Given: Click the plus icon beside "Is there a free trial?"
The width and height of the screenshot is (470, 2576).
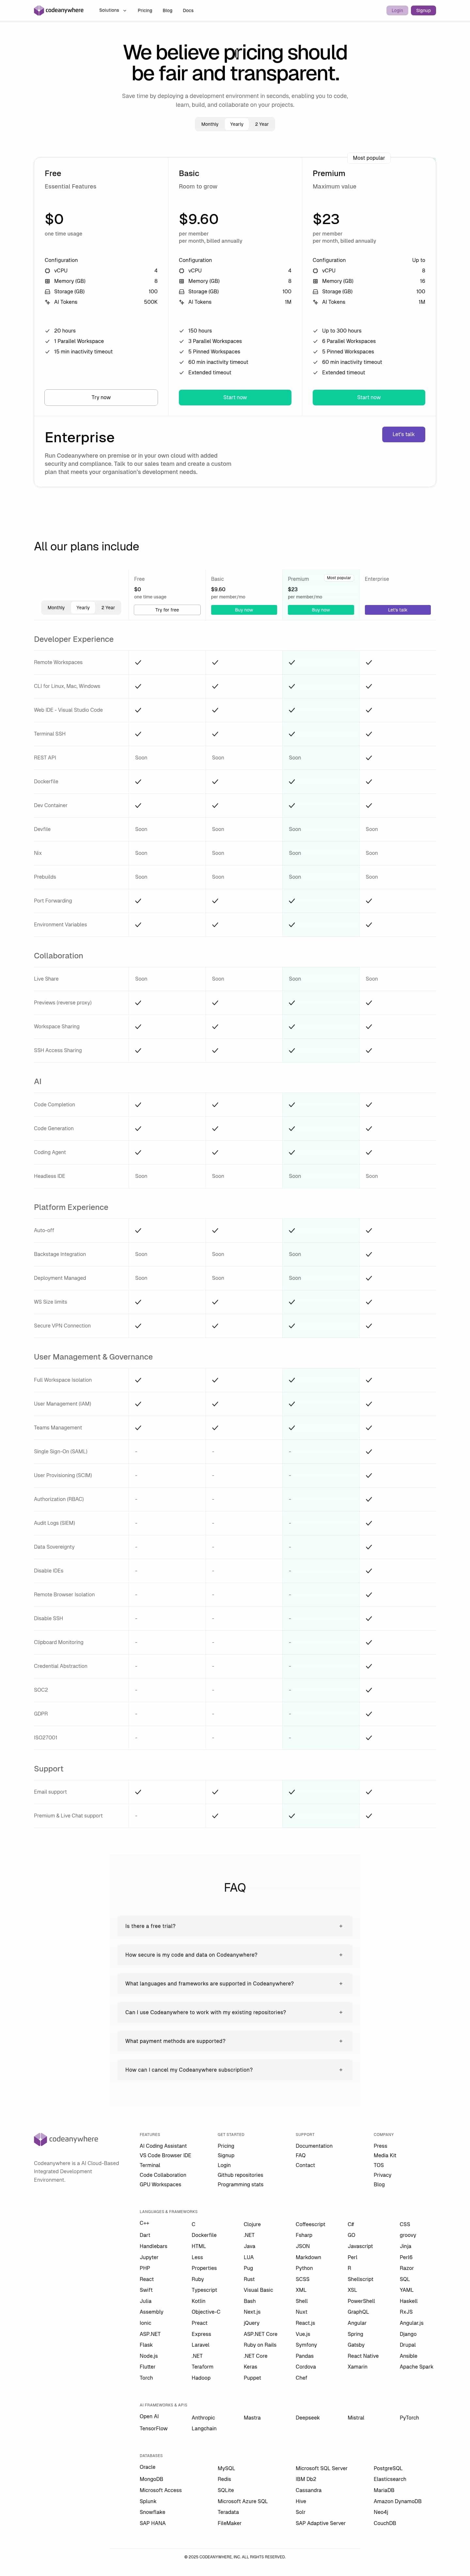Looking at the screenshot, I should pos(340,1926).
